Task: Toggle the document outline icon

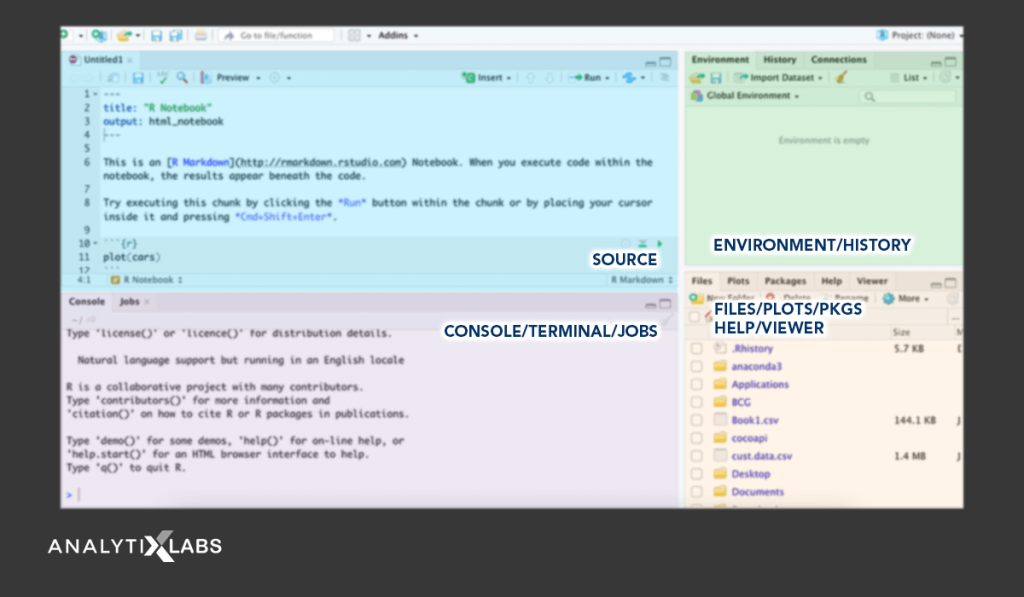Action: pyautogui.click(x=664, y=78)
